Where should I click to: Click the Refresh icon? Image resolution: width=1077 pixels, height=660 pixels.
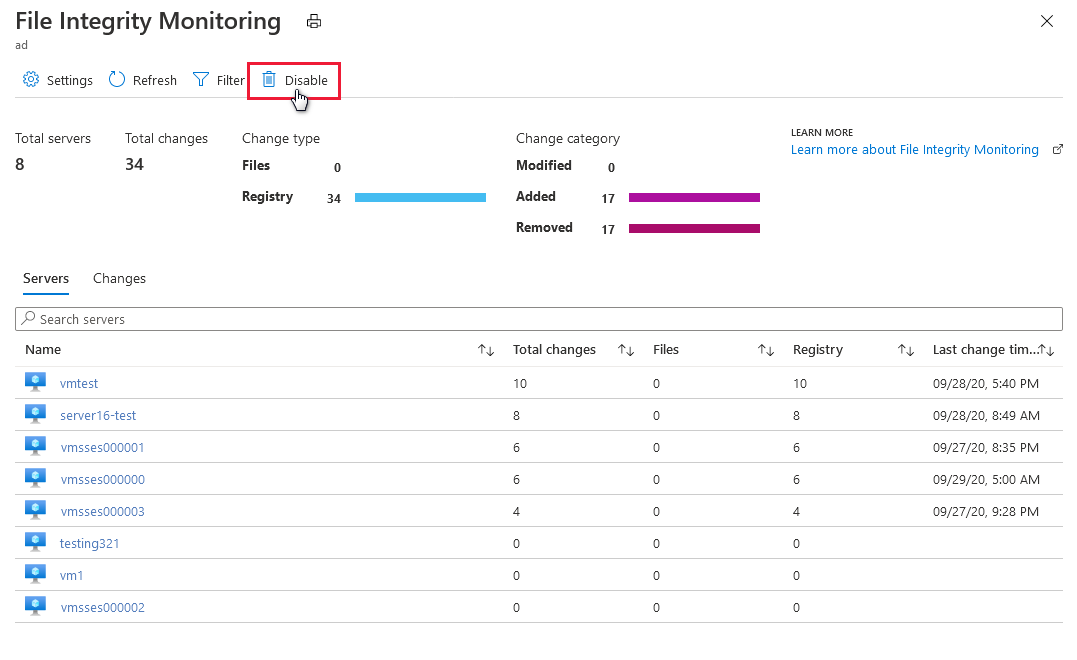(117, 80)
